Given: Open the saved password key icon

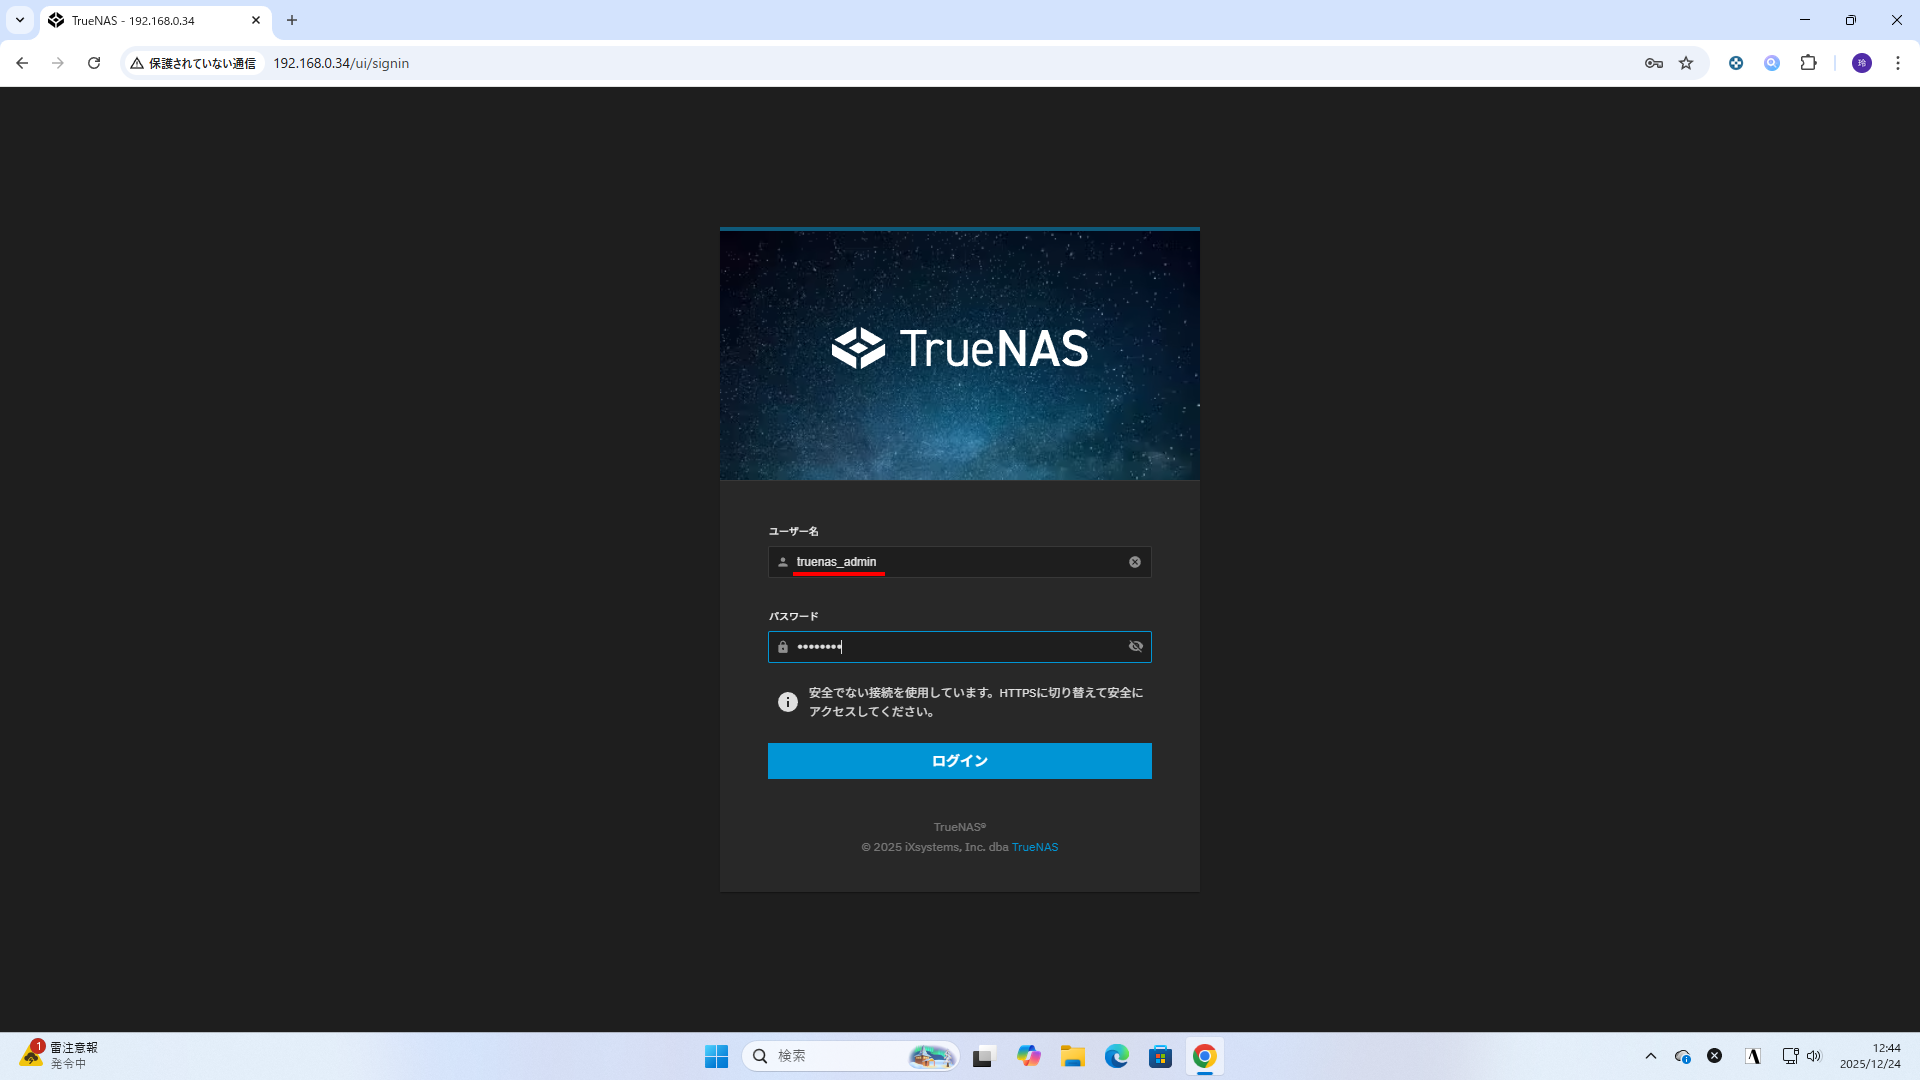Looking at the screenshot, I should click(1654, 63).
